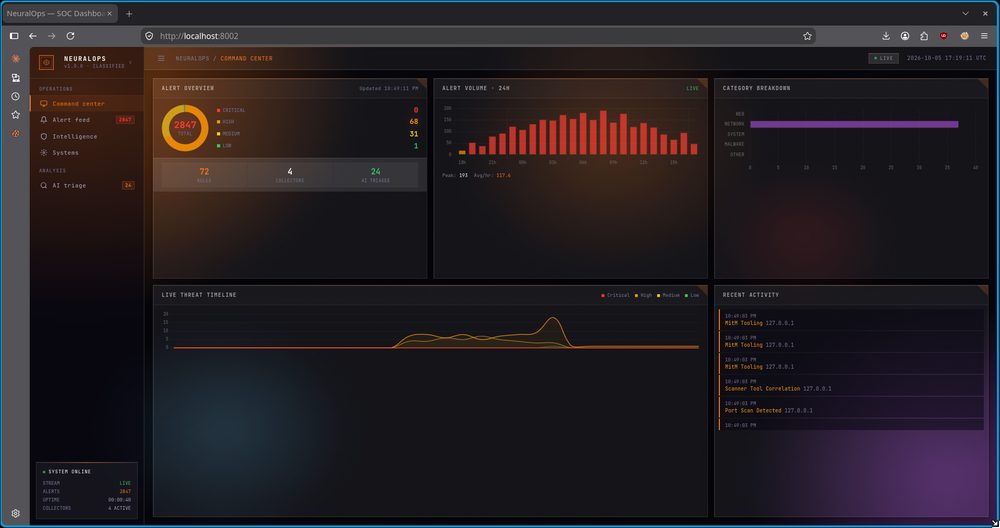Expand the NeuralOps workspace chevron

[x=131, y=62]
